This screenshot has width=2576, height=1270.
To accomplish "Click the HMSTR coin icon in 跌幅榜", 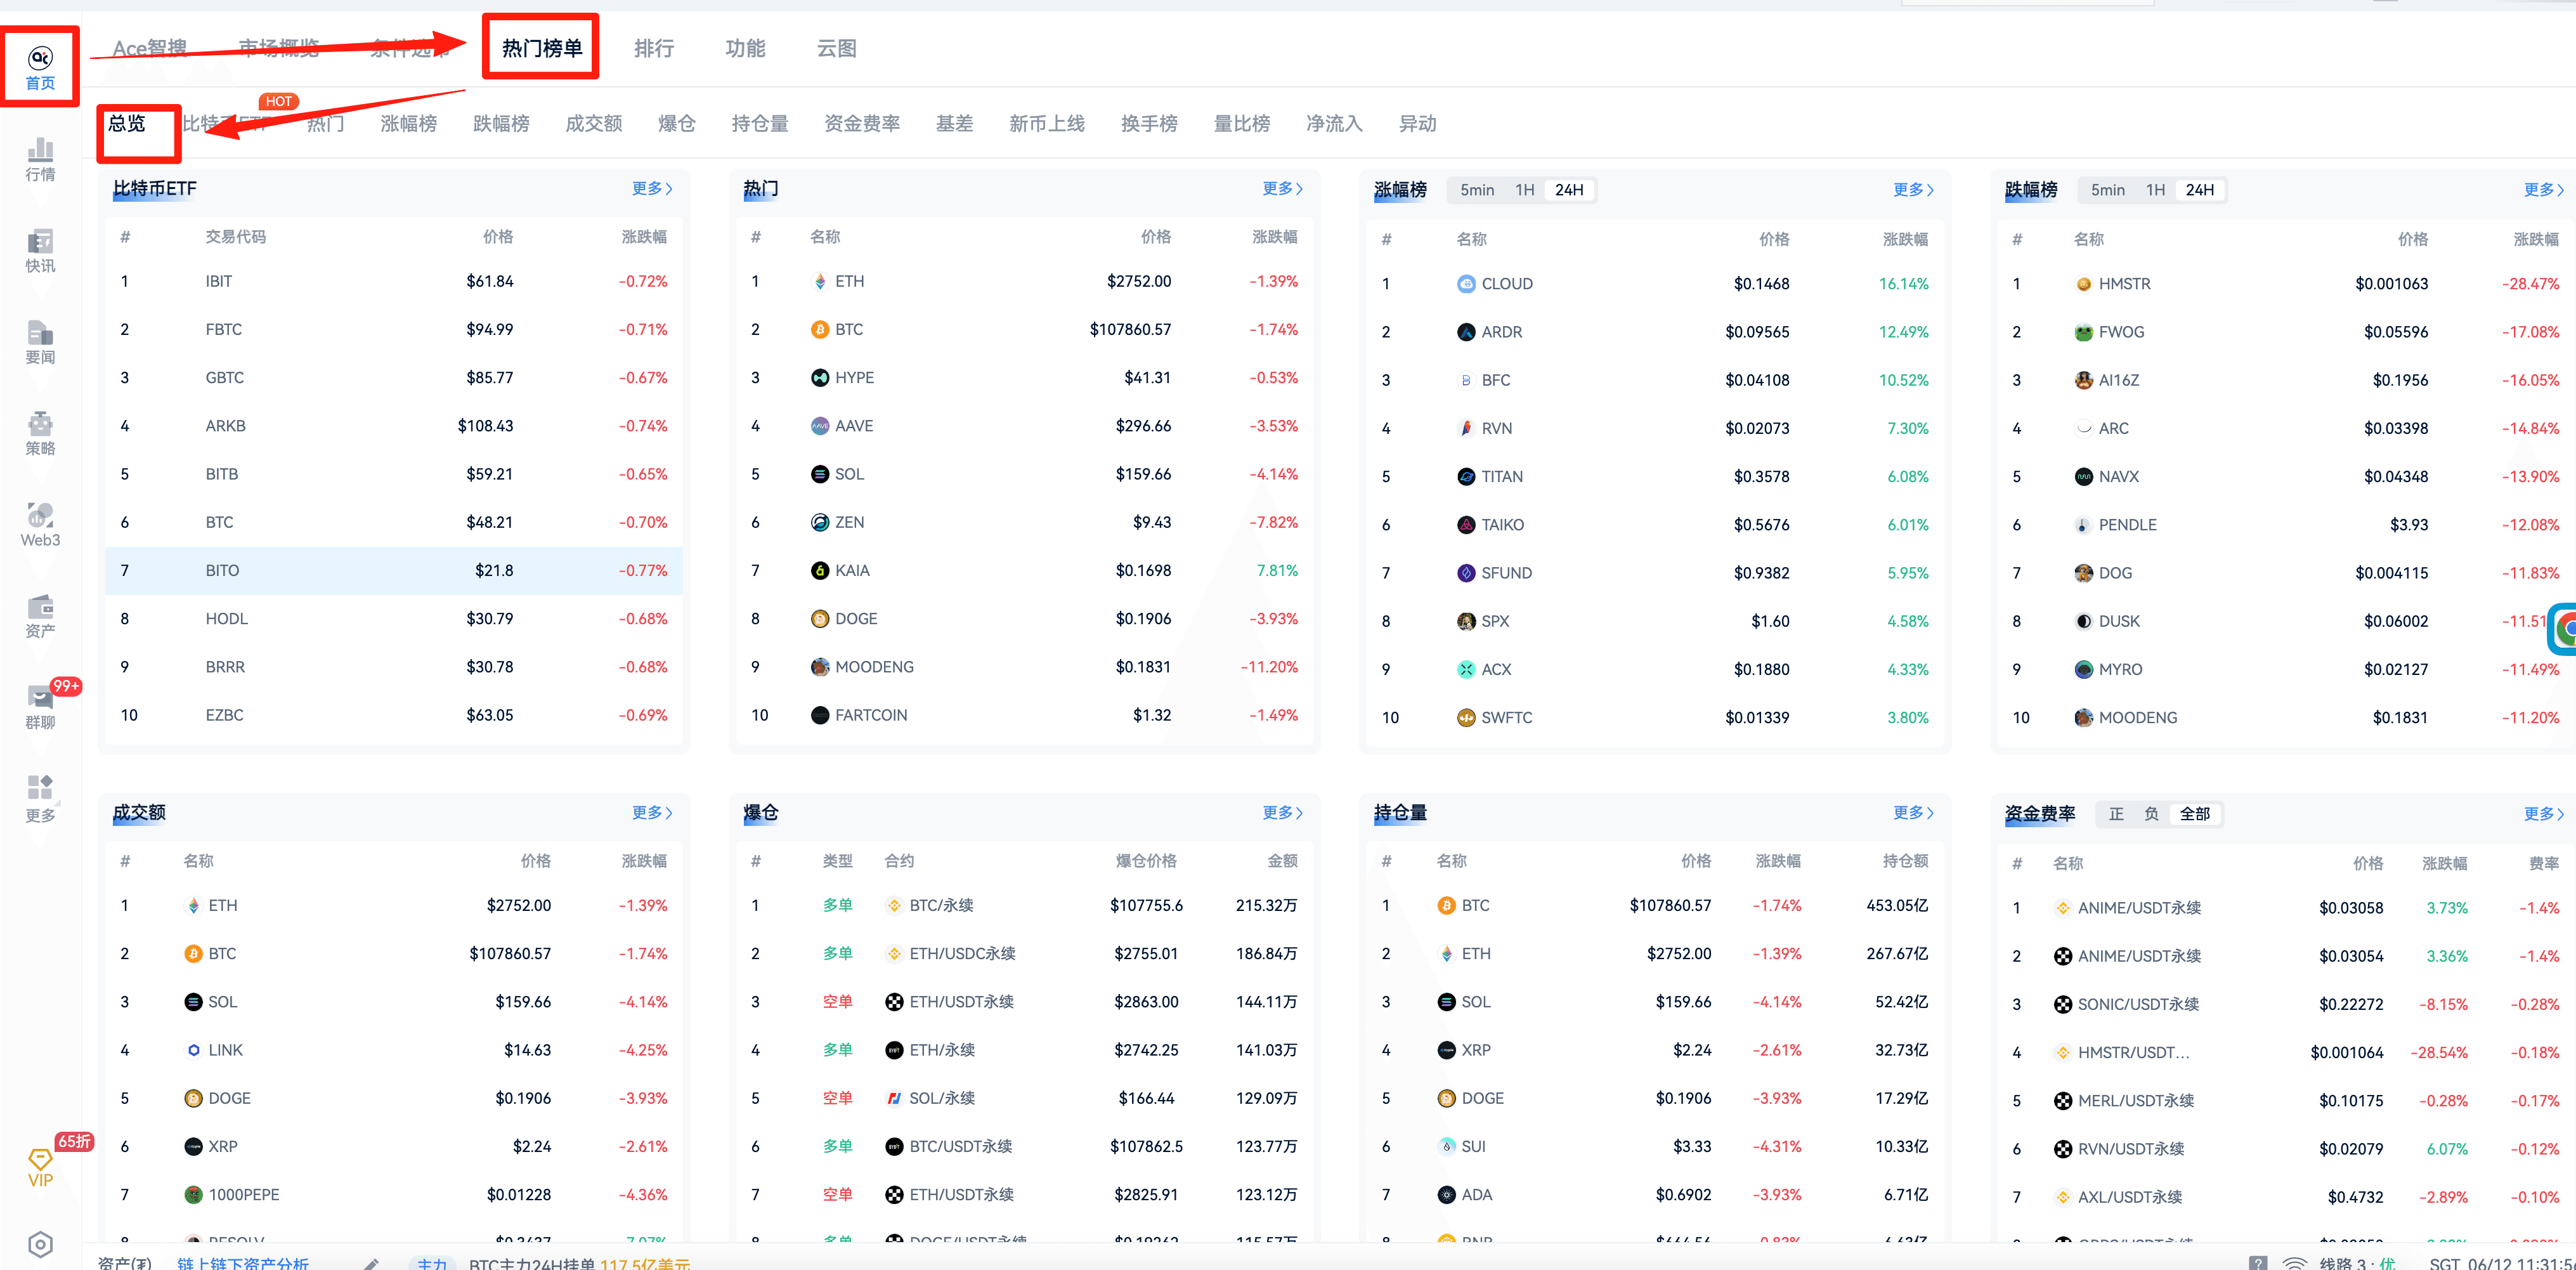I will click(2084, 284).
